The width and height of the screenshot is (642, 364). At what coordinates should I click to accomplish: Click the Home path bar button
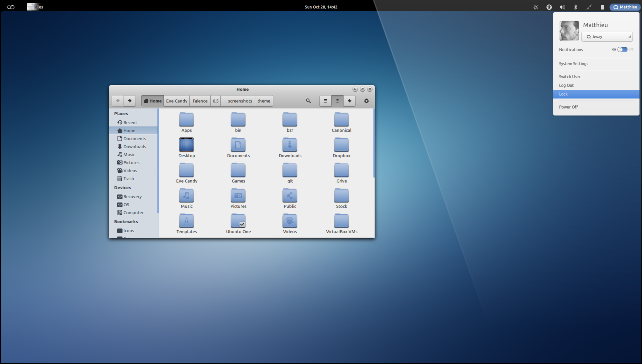coord(152,101)
